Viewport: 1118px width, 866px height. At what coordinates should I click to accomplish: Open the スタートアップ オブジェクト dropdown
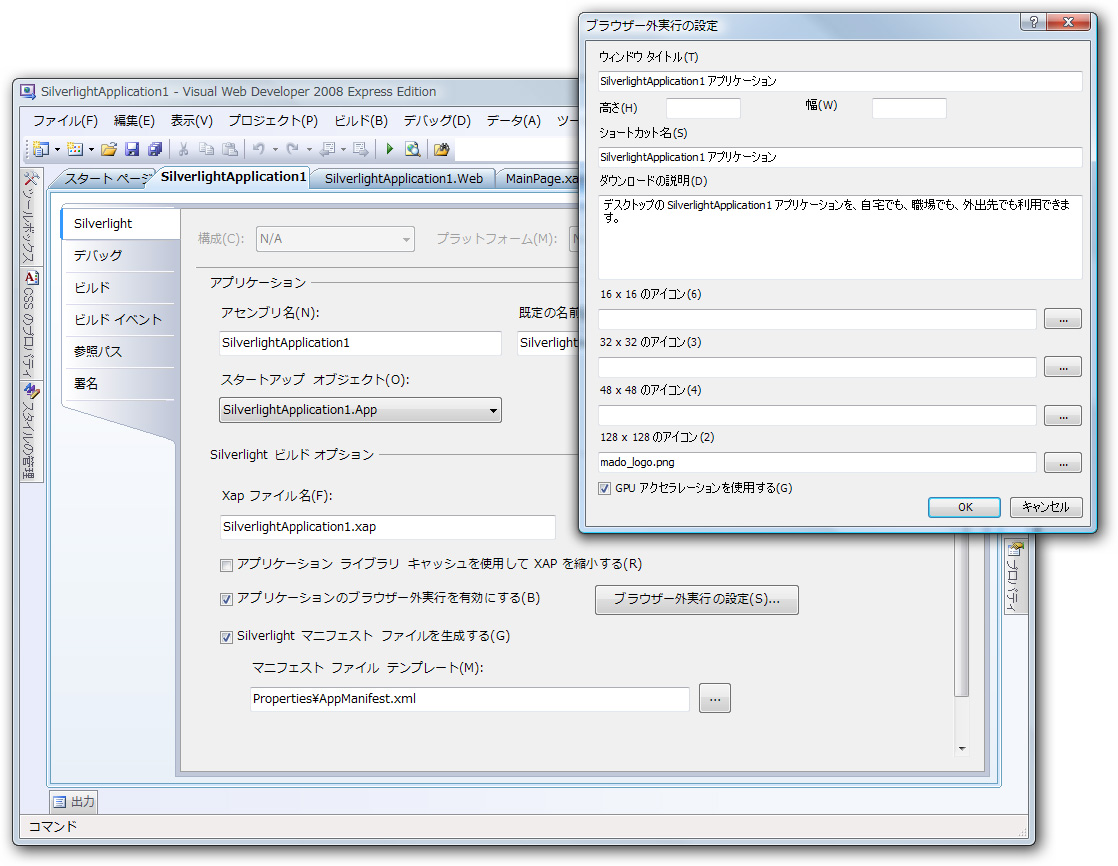492,410
